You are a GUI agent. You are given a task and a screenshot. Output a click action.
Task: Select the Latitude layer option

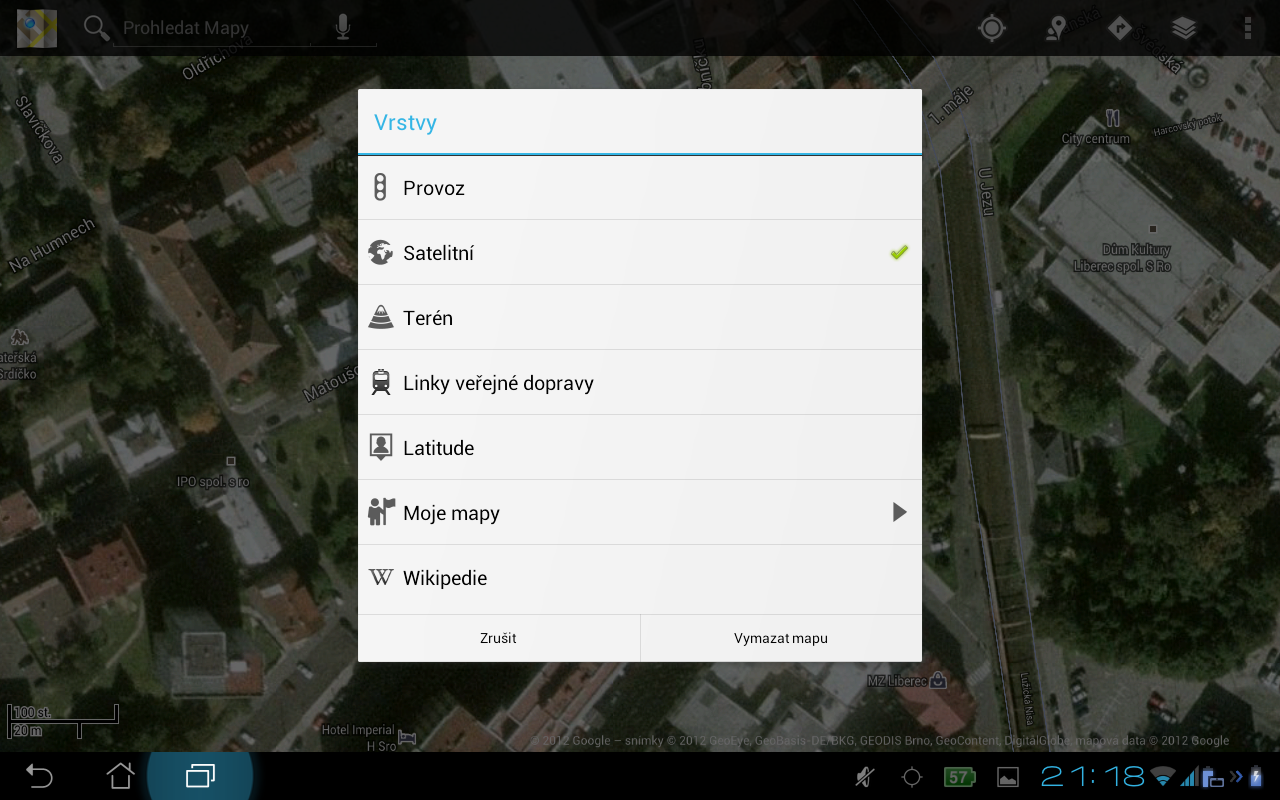[x=638, y=448]
